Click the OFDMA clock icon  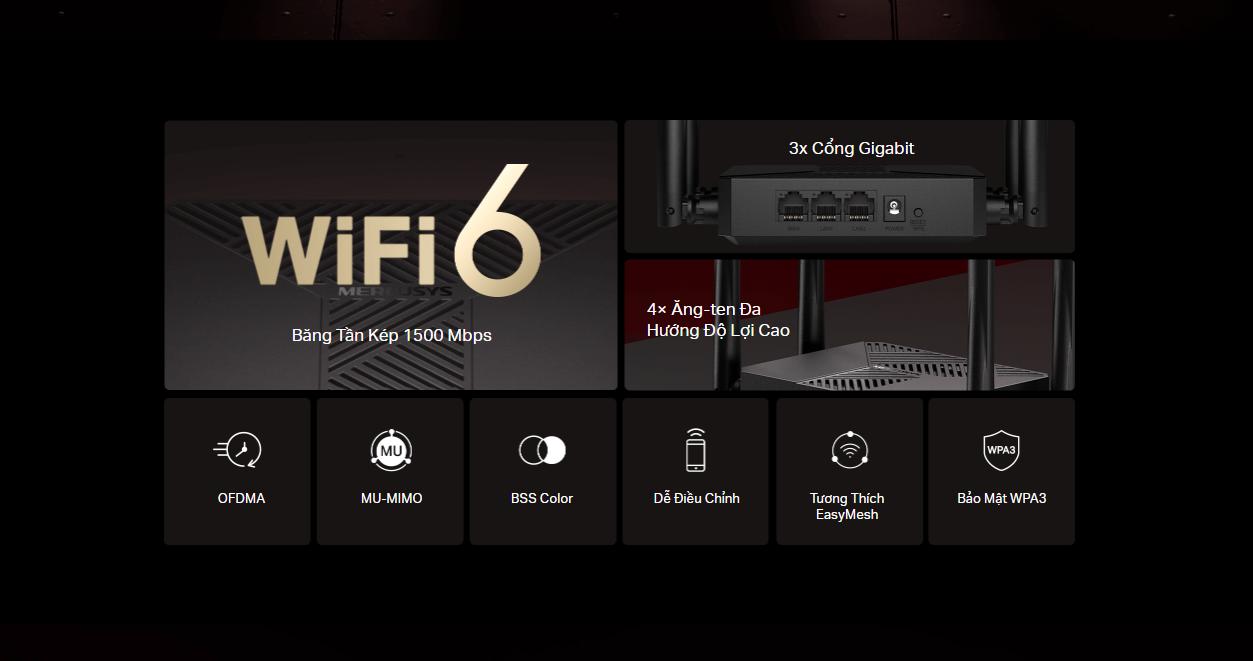238,450
